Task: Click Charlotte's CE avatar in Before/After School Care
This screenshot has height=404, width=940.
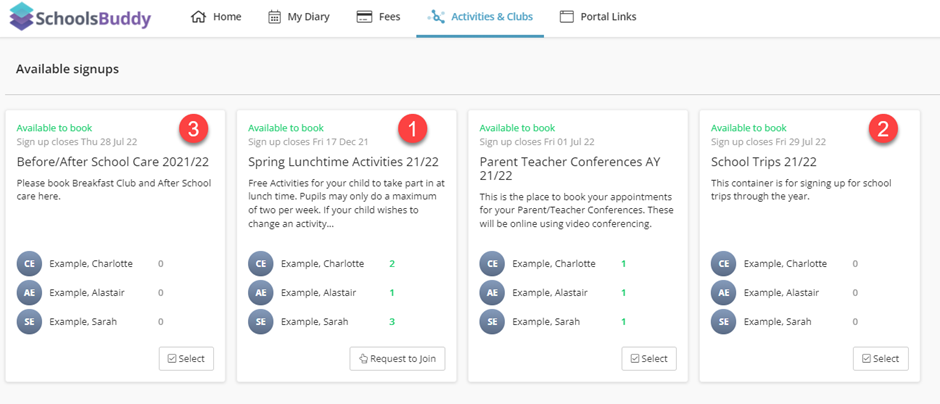Action: point(29,264)
